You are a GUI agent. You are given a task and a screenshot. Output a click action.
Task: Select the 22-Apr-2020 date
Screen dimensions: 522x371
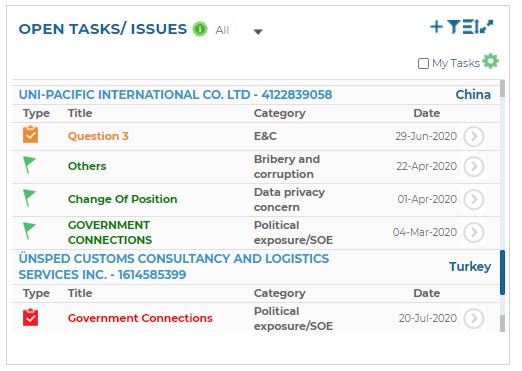pos(426,166)
